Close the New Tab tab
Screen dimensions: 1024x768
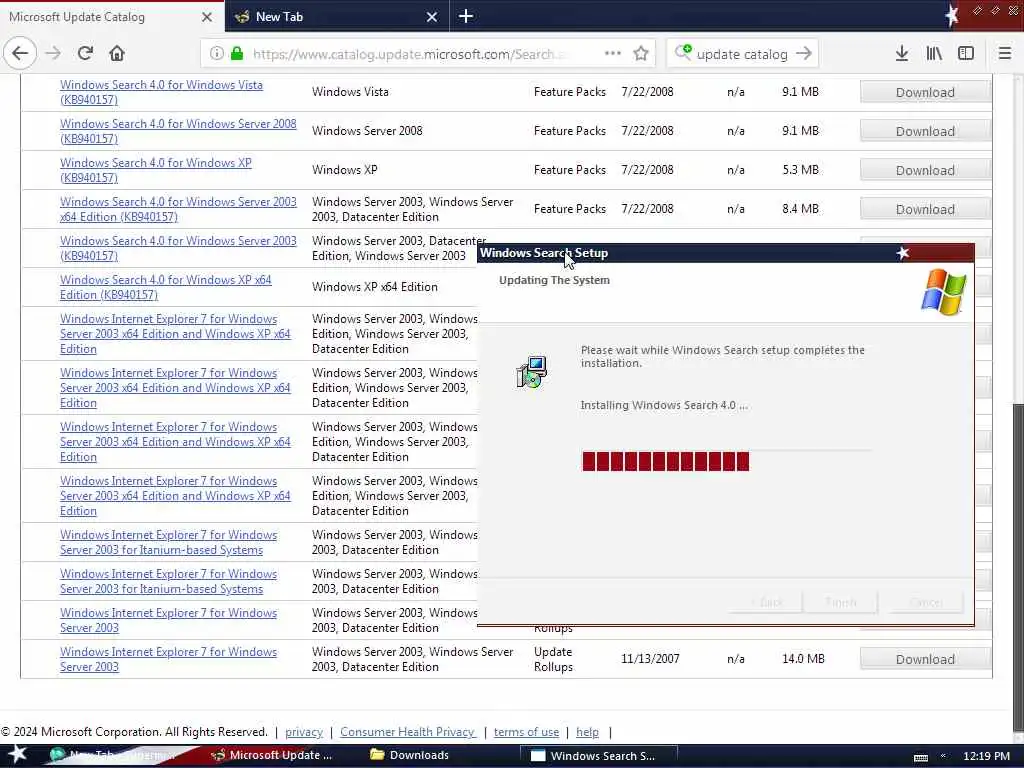pos(432,17)
